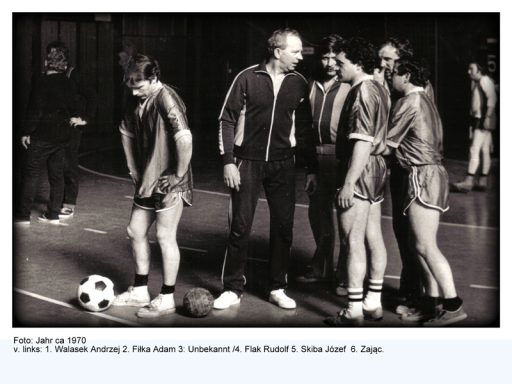Click the man standing with his back turned
Screen dimensions: 512x384
(53, 132)
